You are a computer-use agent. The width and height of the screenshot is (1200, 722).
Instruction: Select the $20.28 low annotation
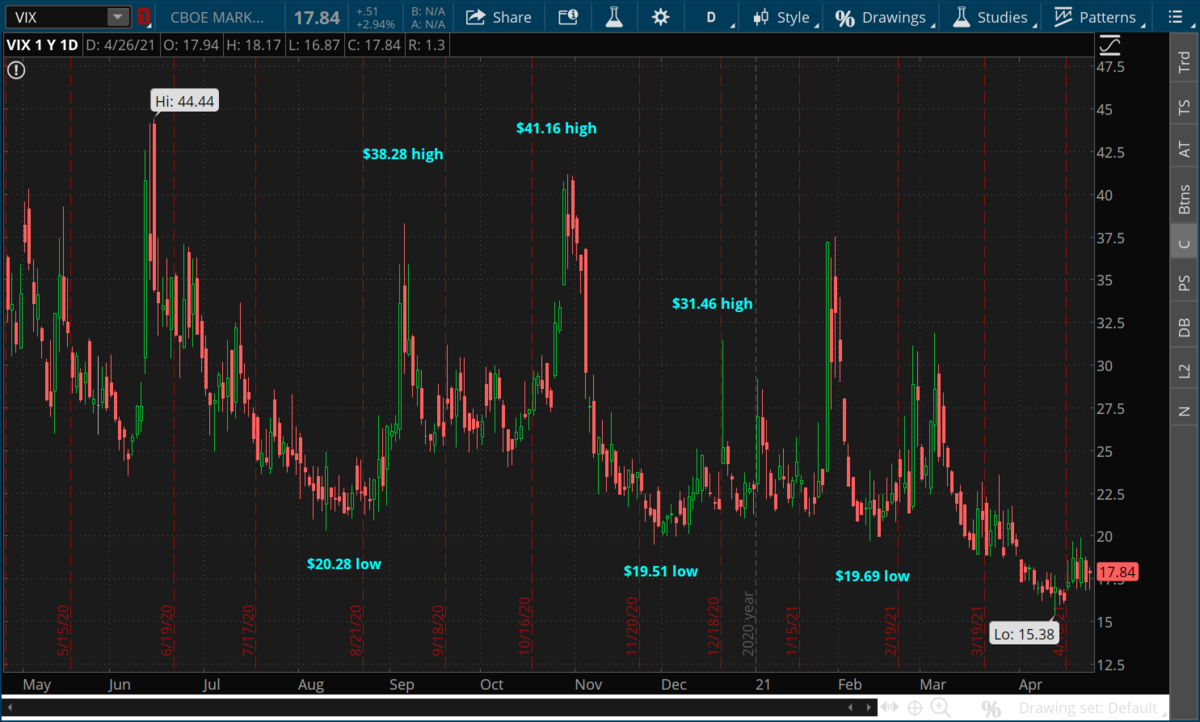coord(344,564)
